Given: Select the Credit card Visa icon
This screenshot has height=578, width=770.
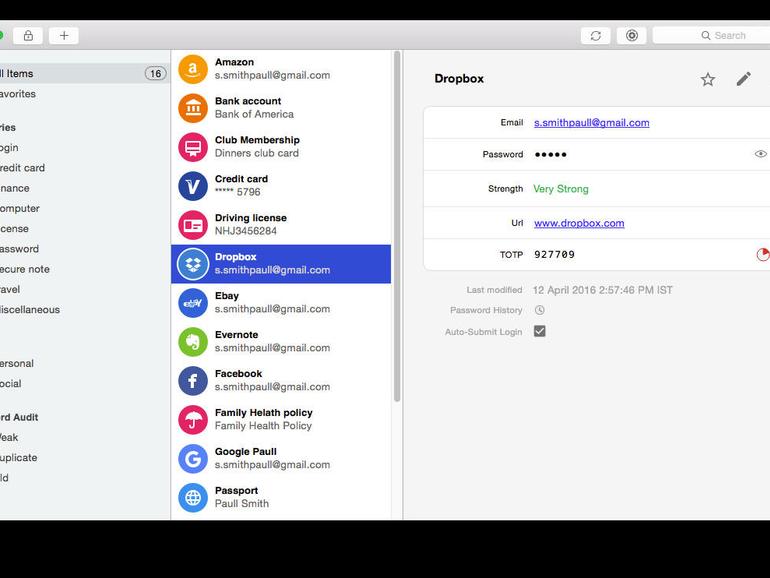Looking at the screenshot, I should (x=193, y=186).
